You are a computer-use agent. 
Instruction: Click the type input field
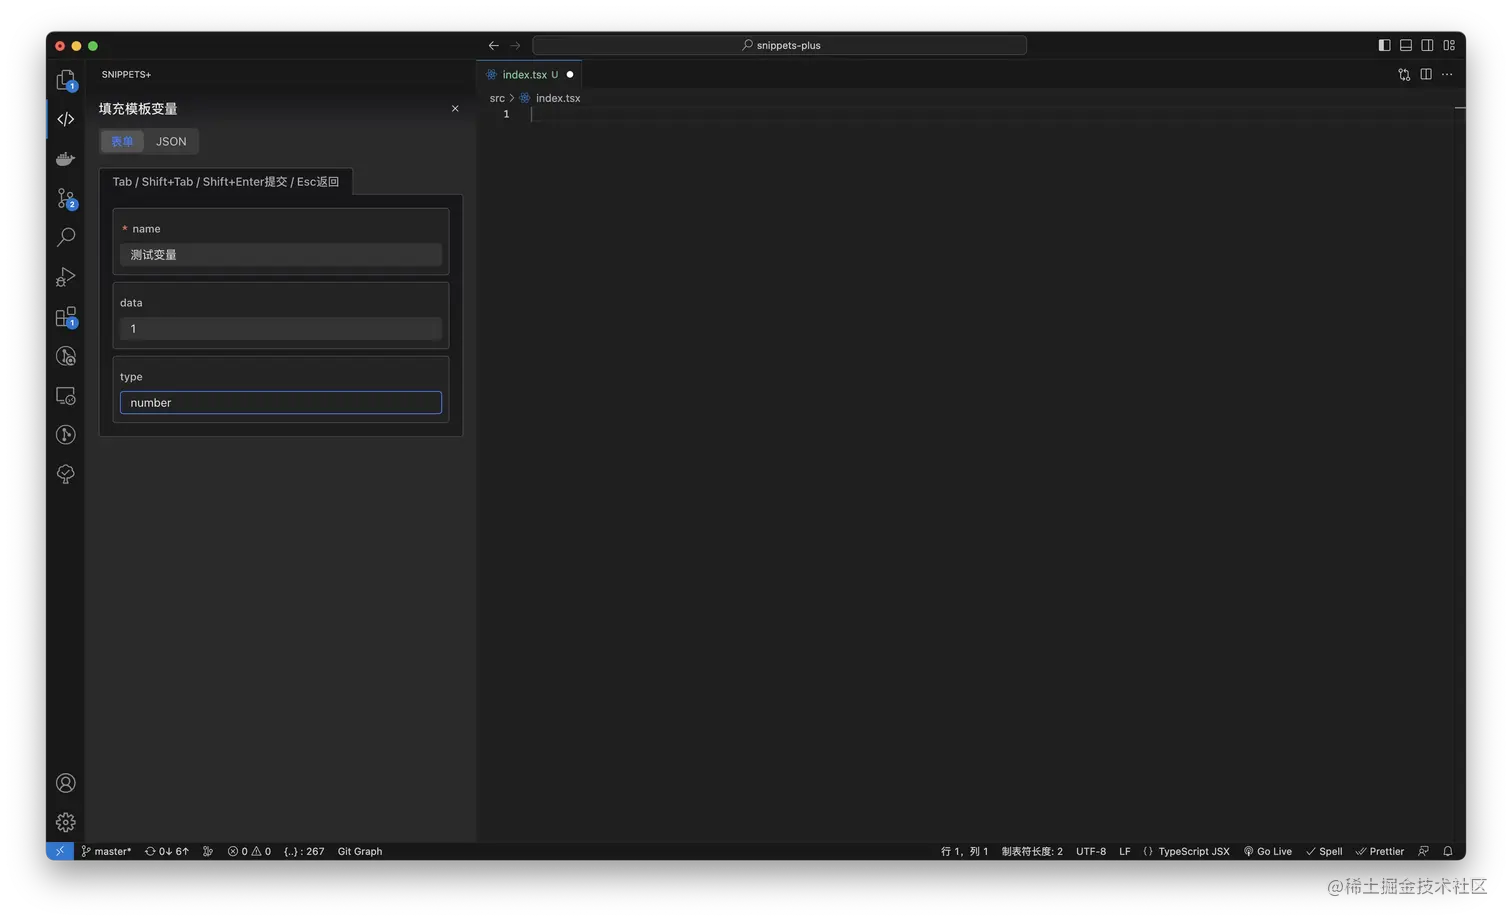(x=281, y=402)
